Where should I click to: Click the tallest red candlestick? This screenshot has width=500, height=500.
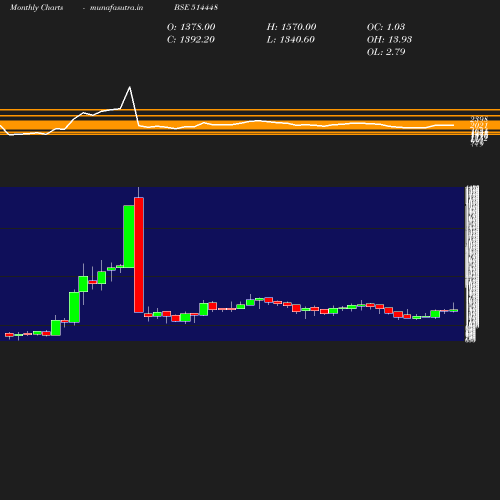[x=139, y=255]
